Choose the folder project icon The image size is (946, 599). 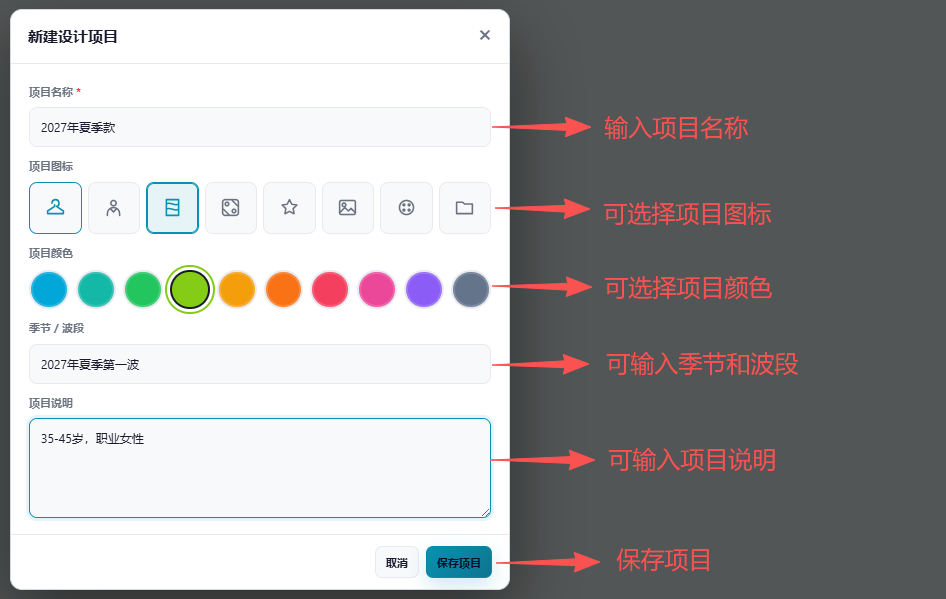point(465,208)
